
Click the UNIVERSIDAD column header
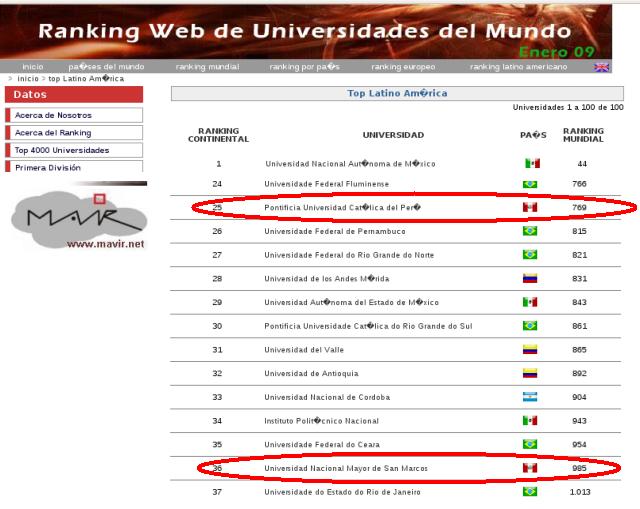click(x=393, y=135)
